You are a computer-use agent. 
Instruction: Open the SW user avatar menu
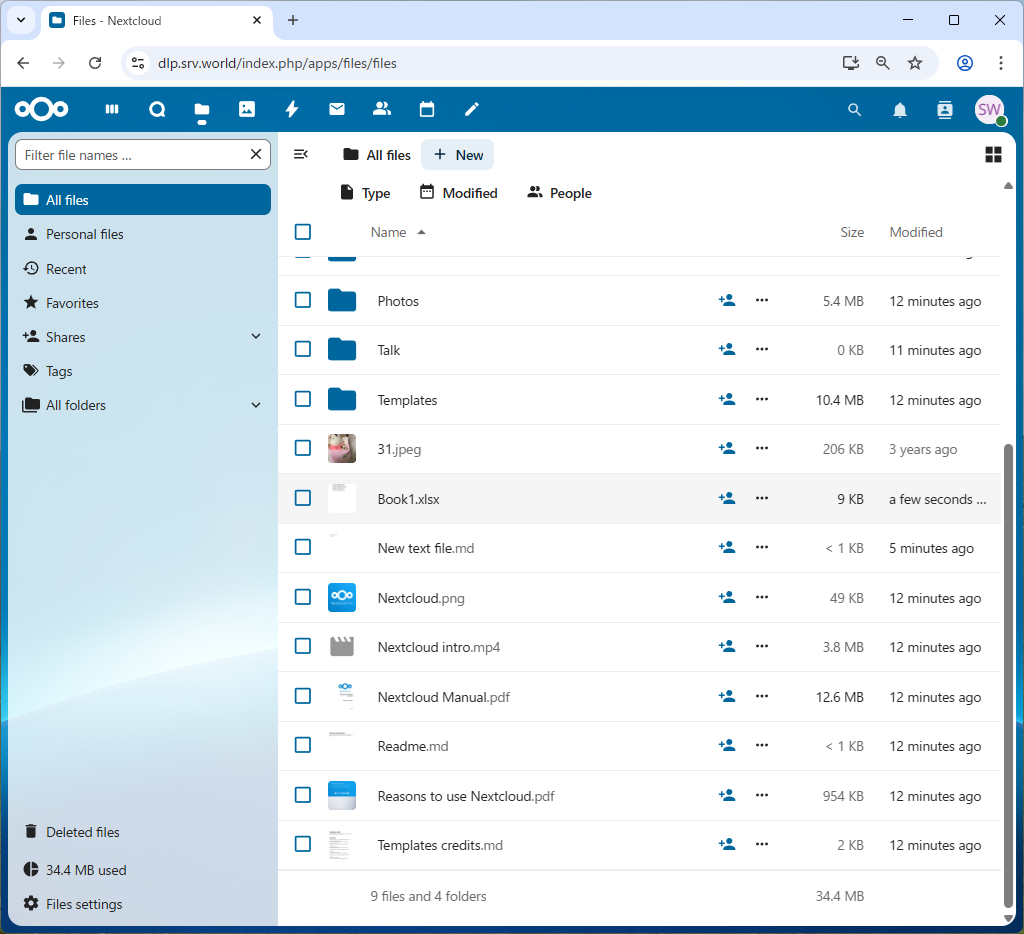[x=990, y=110]
